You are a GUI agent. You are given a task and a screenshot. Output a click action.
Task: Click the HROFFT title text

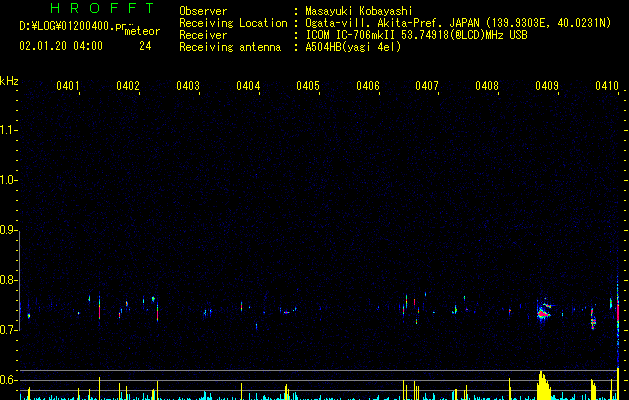[x=102, y=8]
